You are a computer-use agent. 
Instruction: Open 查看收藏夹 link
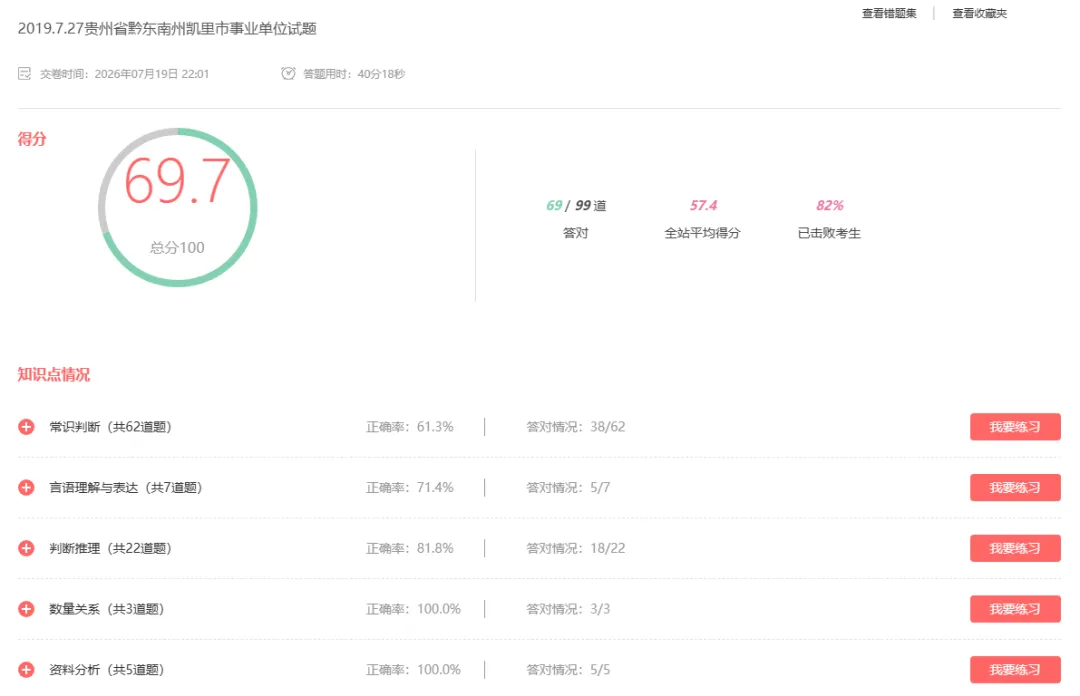[x=979, y=13]
